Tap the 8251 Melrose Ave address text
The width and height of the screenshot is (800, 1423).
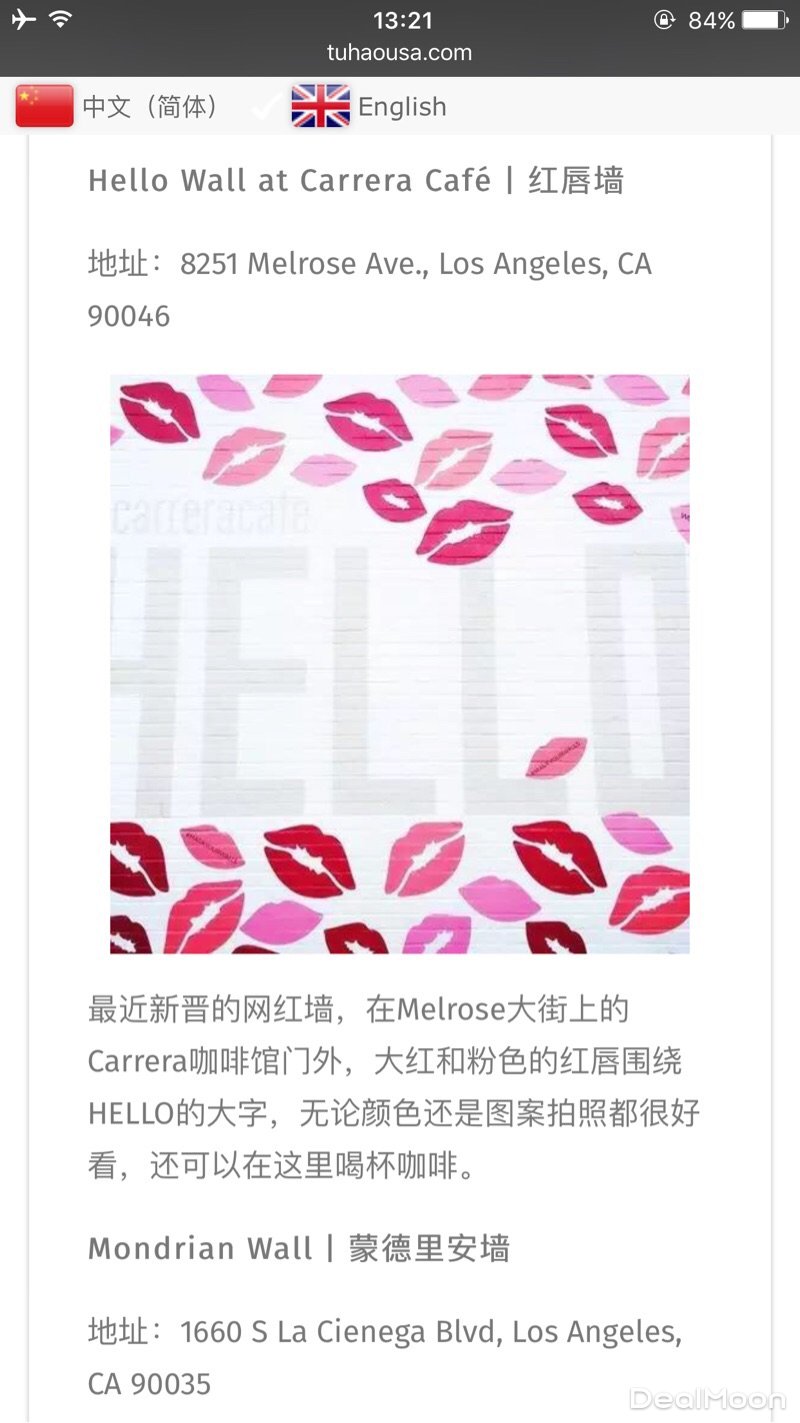(x=370, y=290)
